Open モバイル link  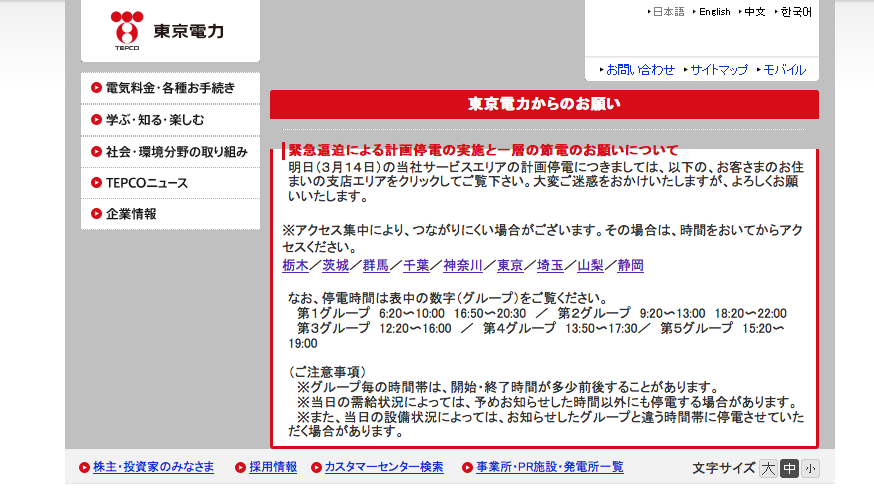click(784, 70)
